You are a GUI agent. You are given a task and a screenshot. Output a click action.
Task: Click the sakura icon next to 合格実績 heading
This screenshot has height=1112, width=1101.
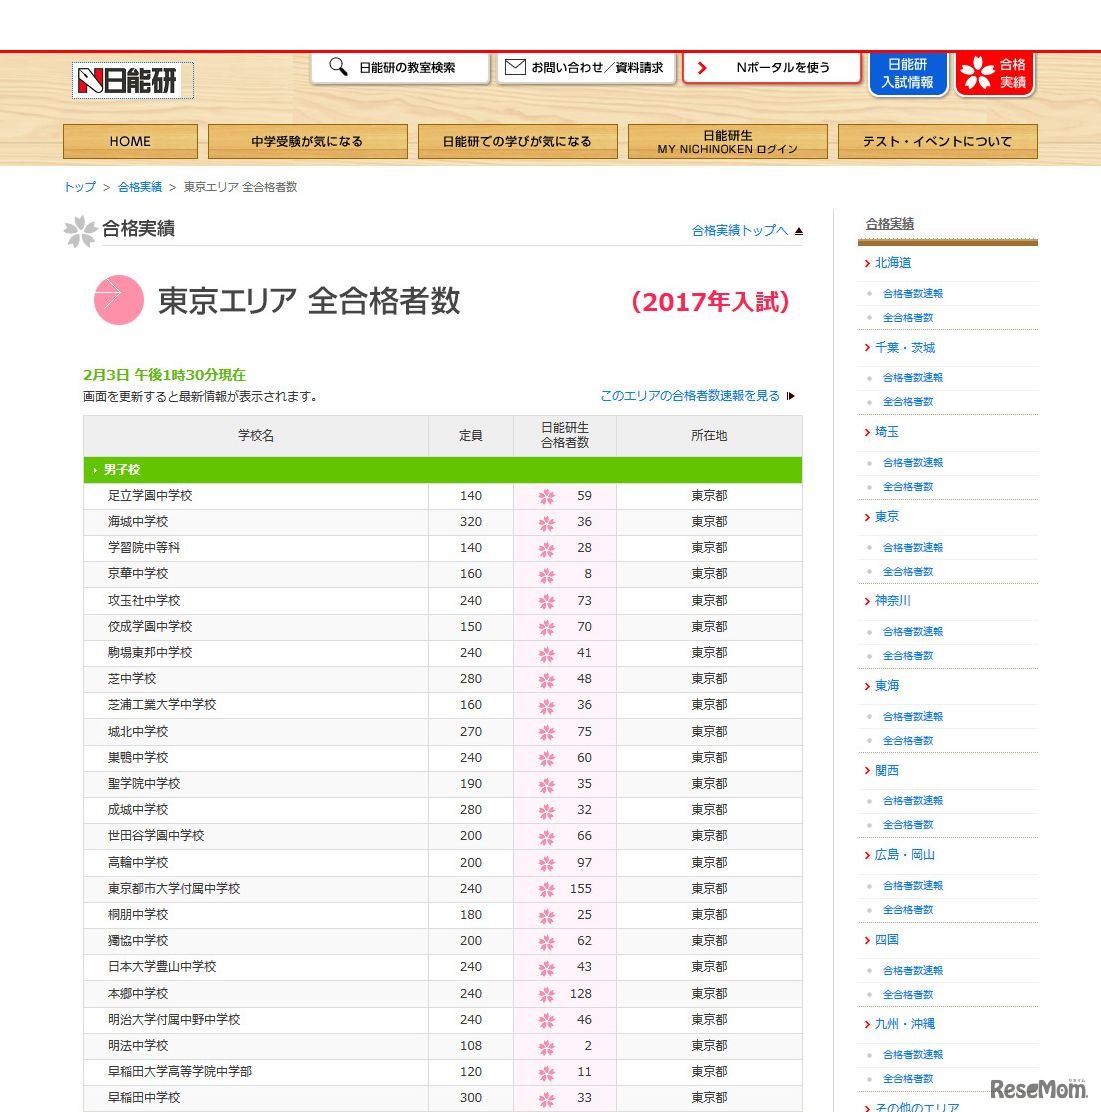click(x=80, y=231)
